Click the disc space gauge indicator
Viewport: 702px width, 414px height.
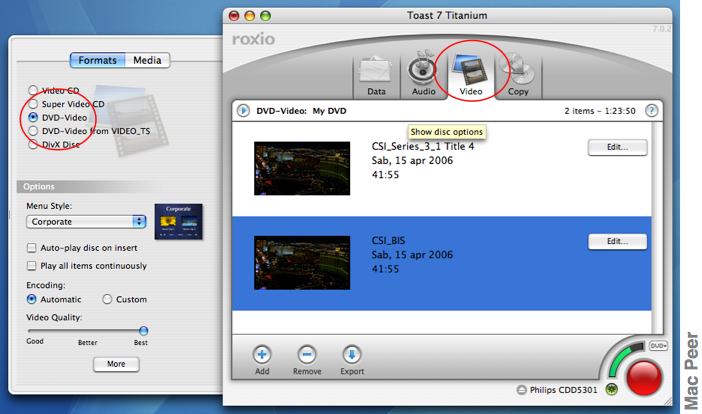(x=624, y=358)
